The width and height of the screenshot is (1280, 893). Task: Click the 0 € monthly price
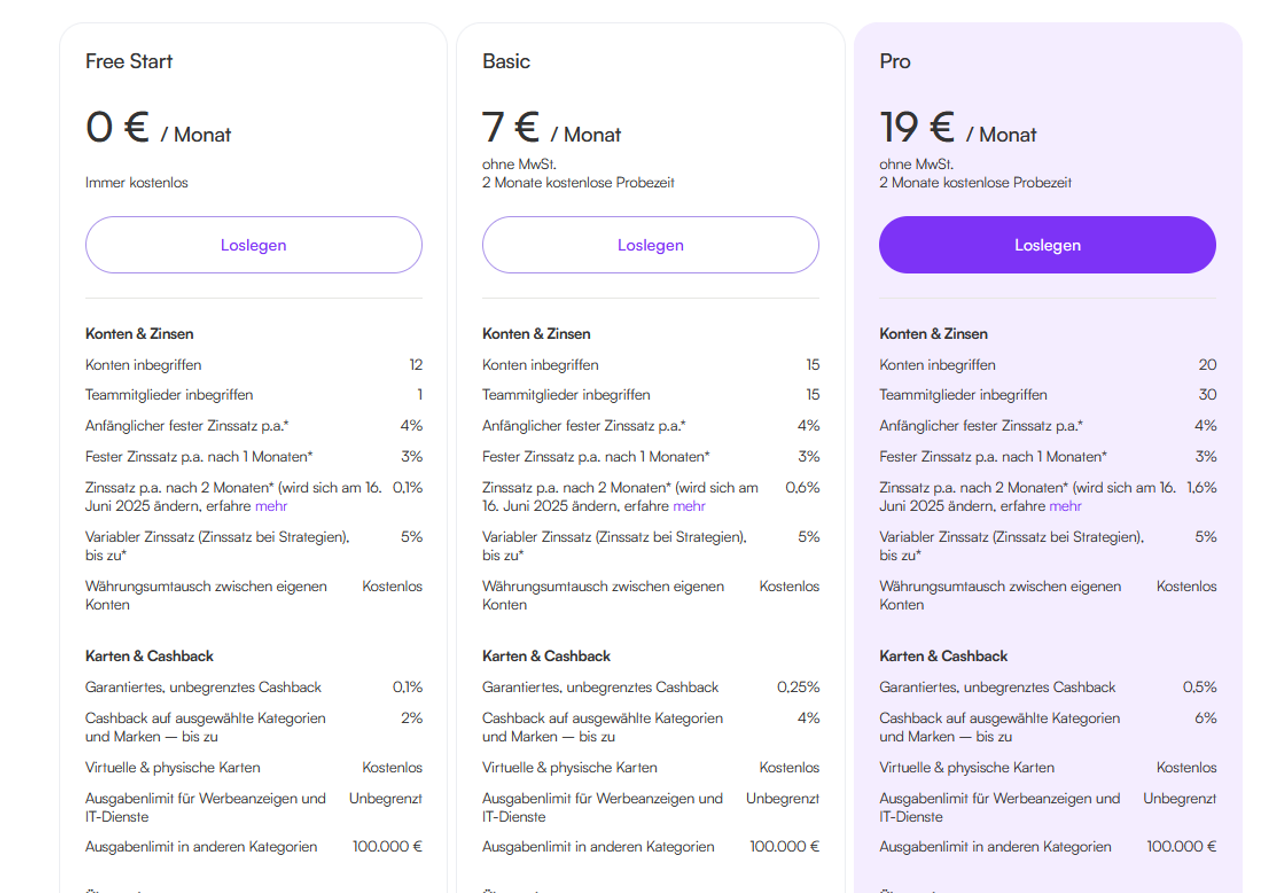[118, 128]
